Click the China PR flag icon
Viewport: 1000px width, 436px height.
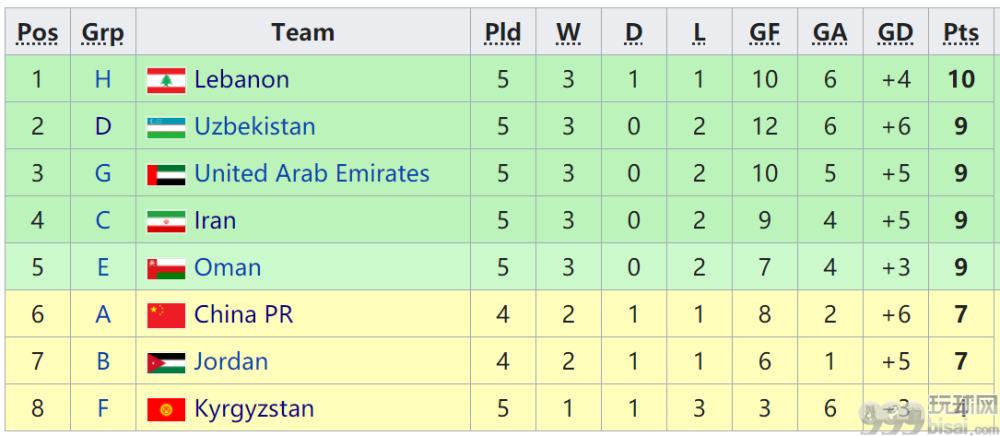point(166,315)
